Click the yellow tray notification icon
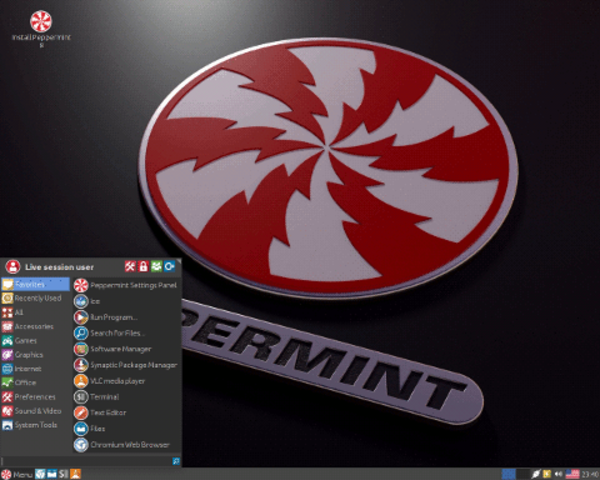 [547, 474]
